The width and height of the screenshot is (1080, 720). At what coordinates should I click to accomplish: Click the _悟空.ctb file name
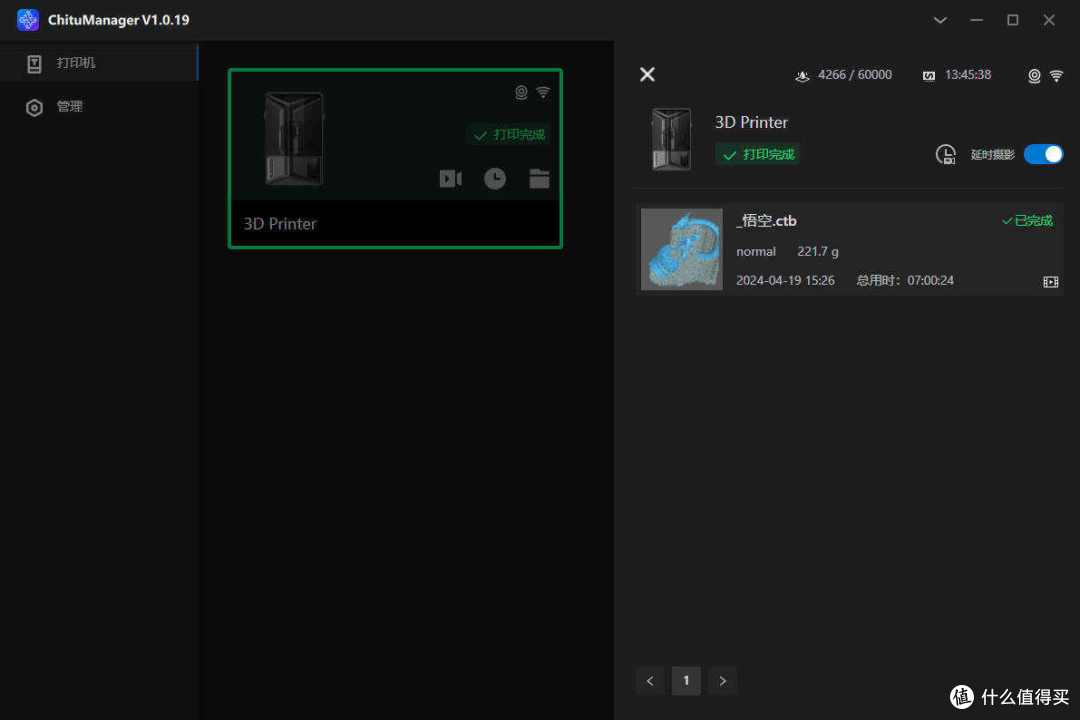point(766,221)
